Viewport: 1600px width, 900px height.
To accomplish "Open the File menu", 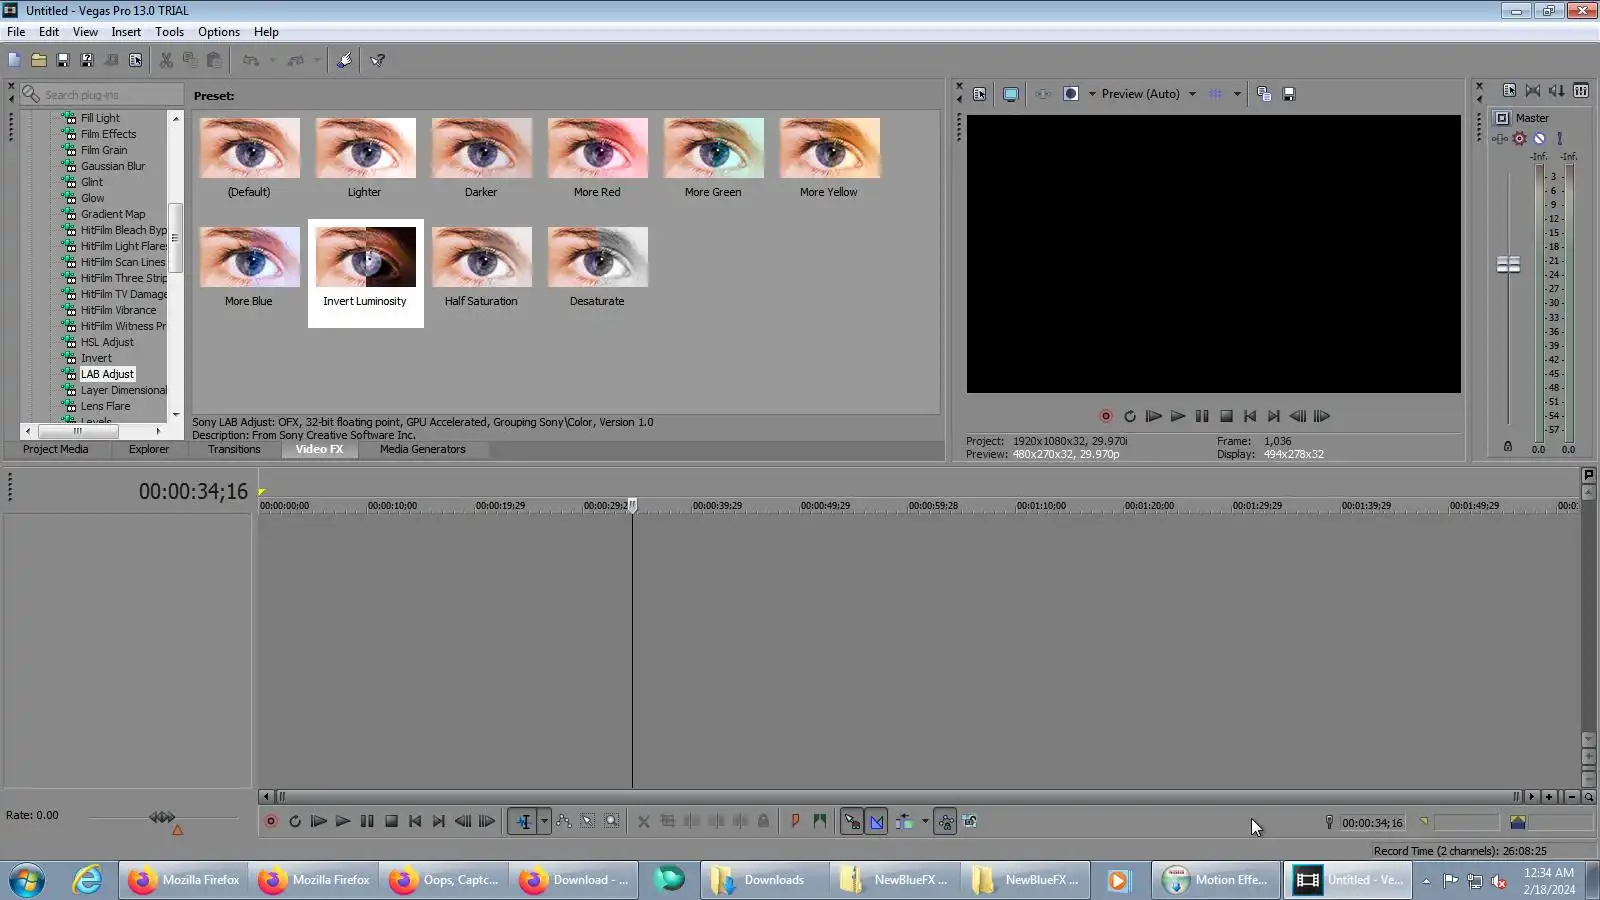I will coord(16,32).
